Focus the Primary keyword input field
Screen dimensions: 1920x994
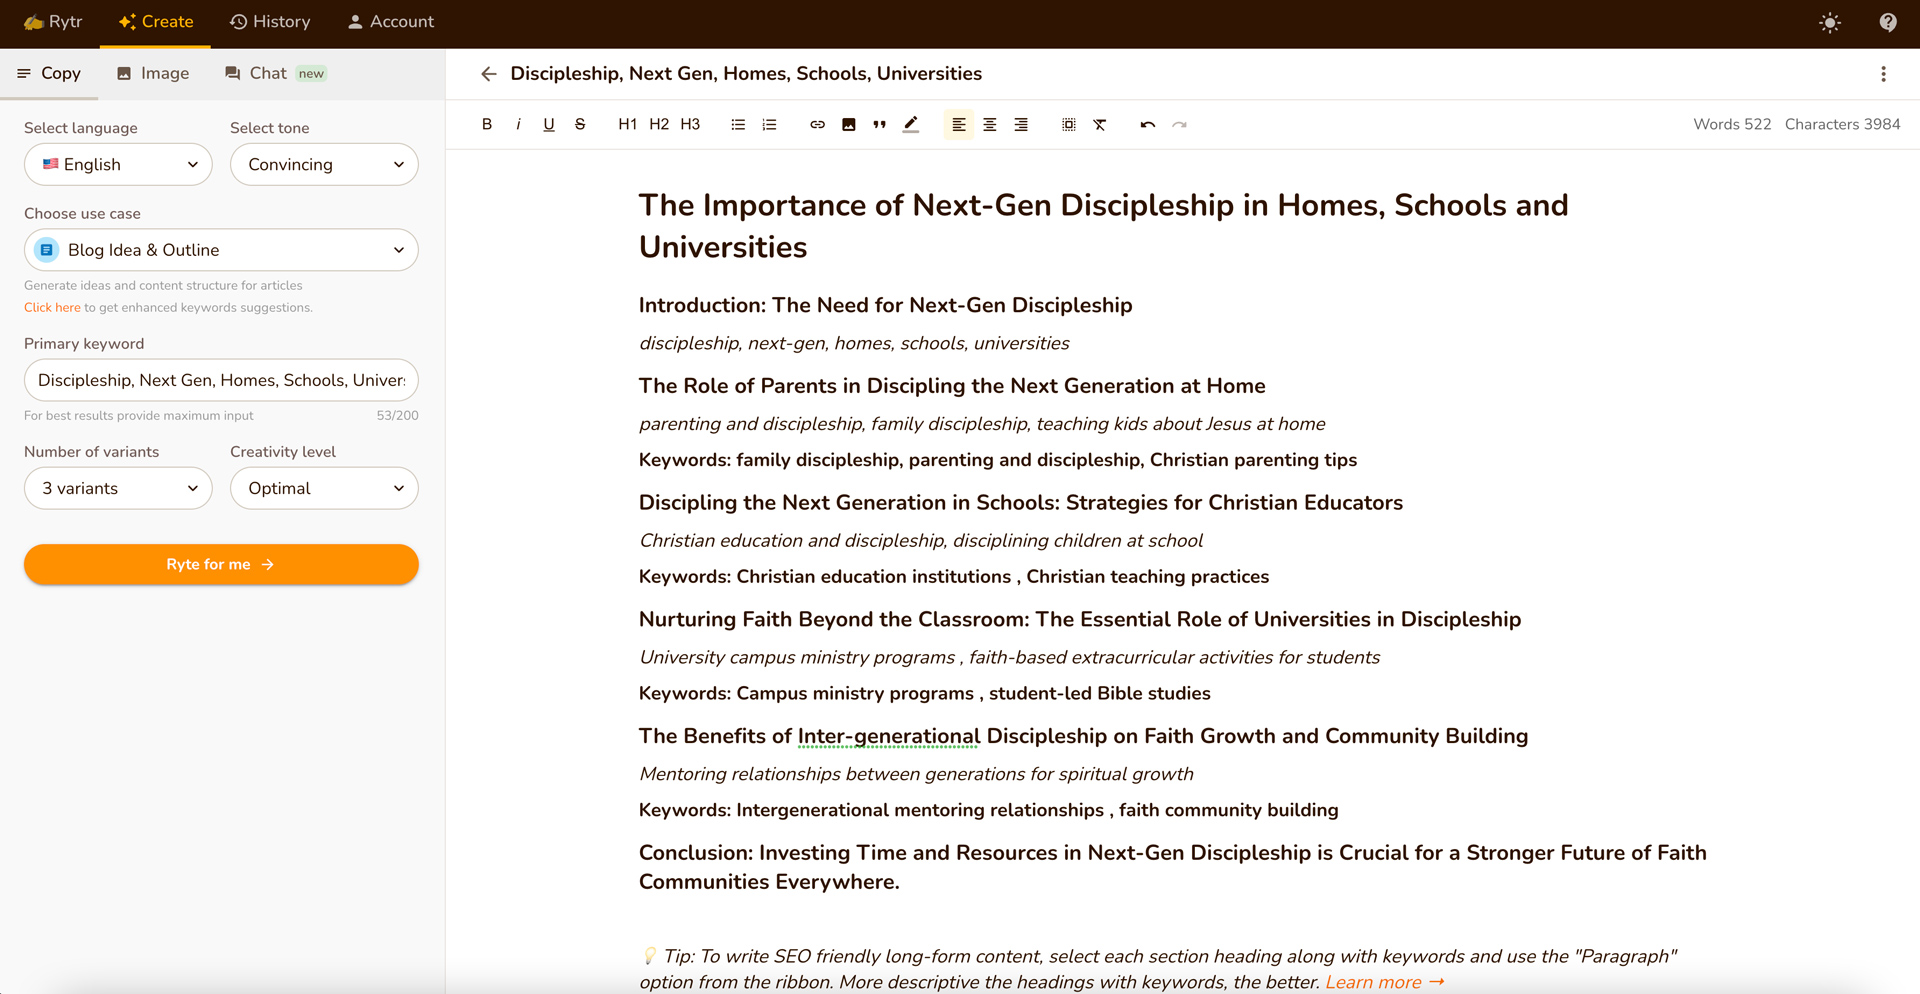(x=221, y=380)
